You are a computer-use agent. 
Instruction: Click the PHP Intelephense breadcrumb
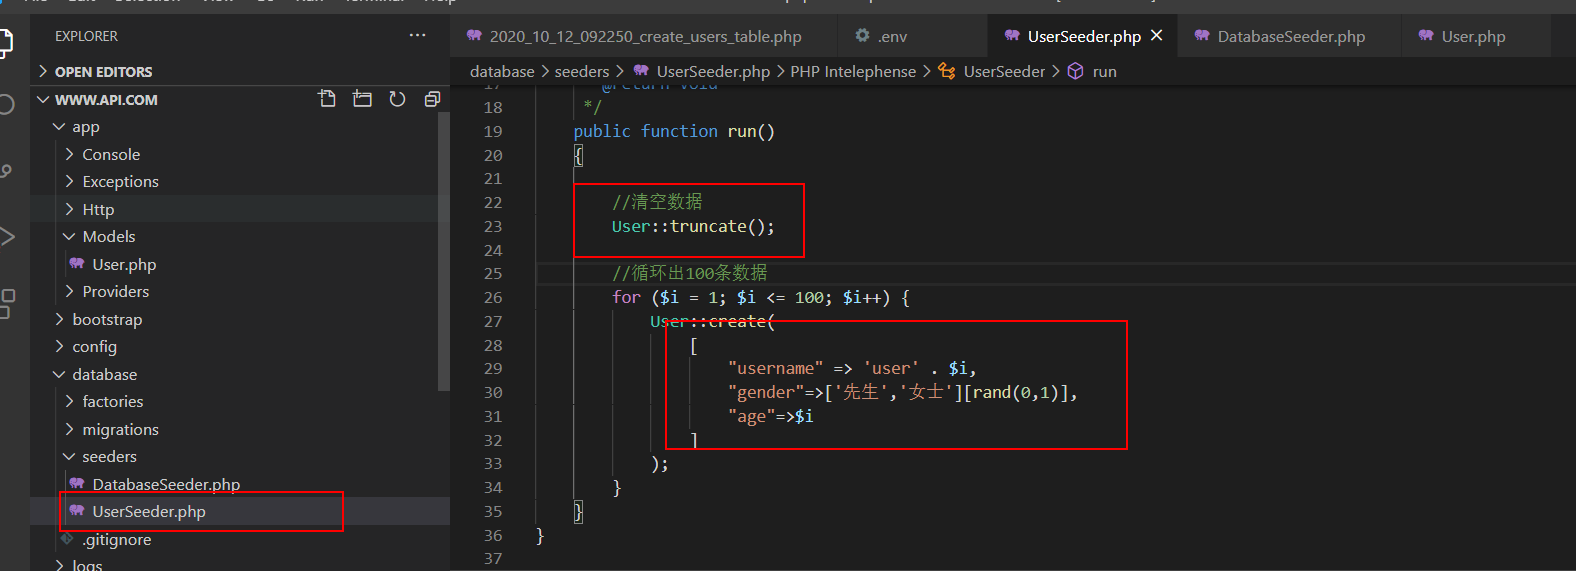click(x=853, y=71)
